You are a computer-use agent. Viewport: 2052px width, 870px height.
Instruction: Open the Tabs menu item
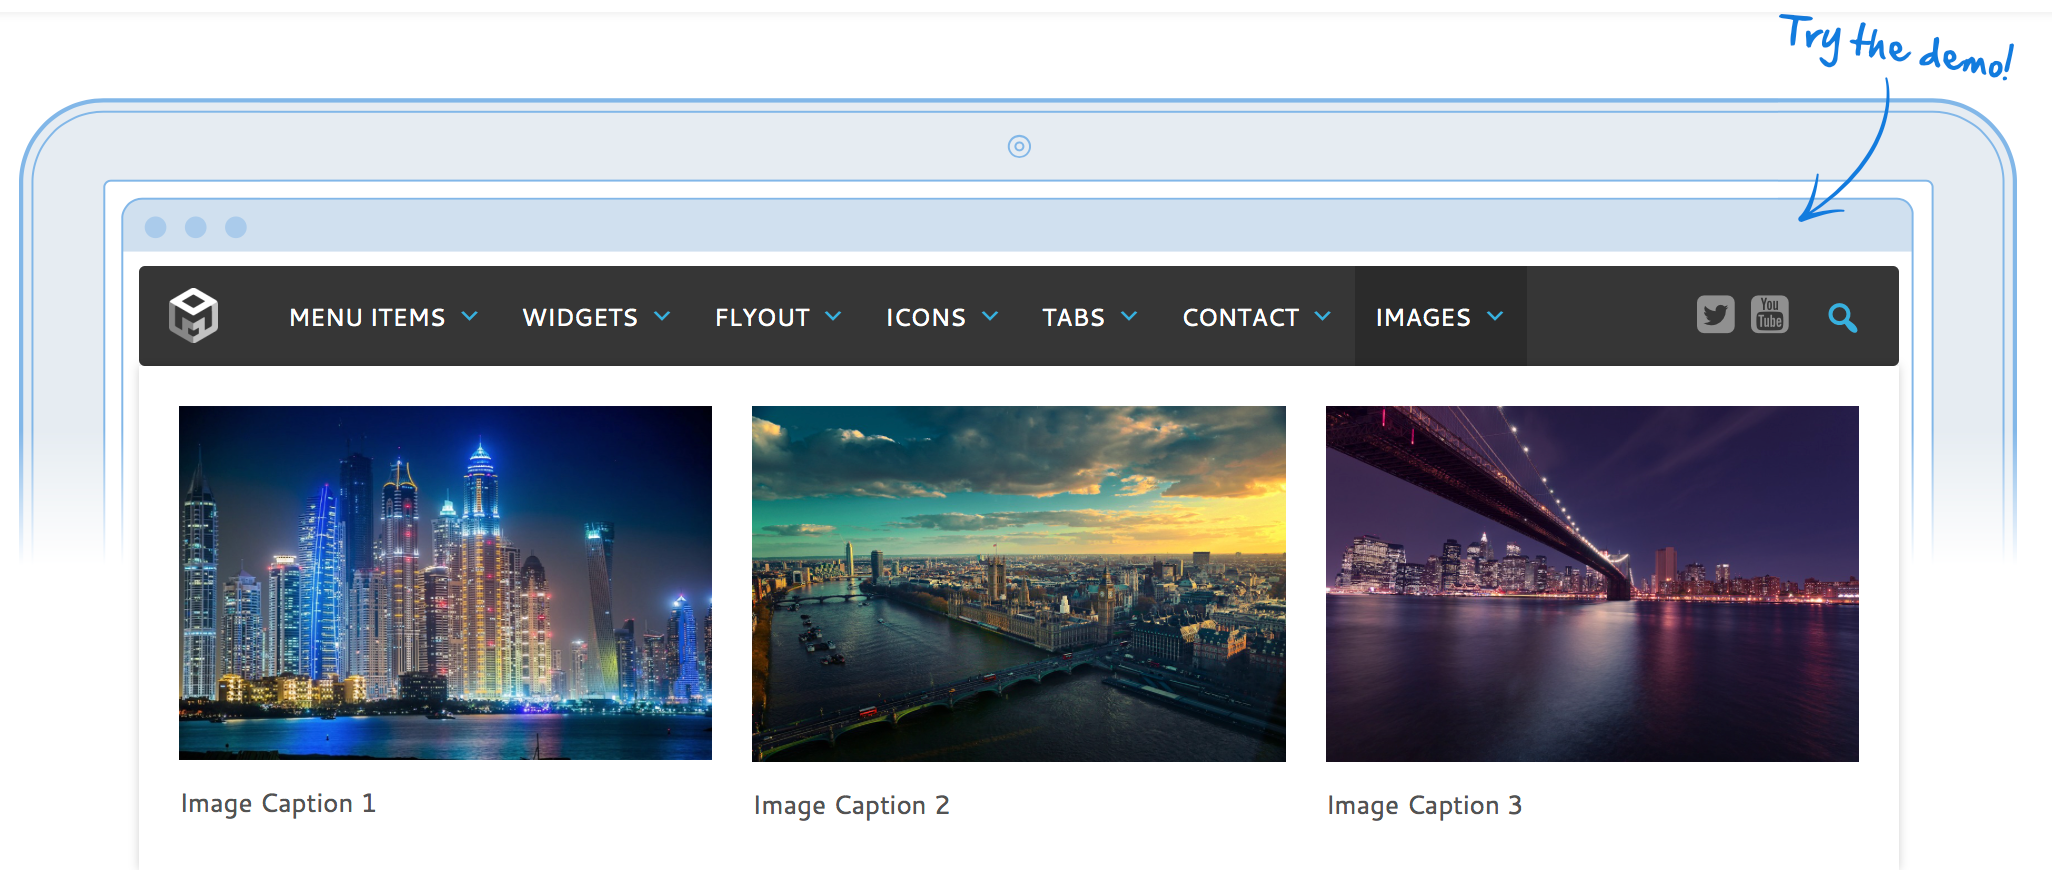[x=1073, y=317]
